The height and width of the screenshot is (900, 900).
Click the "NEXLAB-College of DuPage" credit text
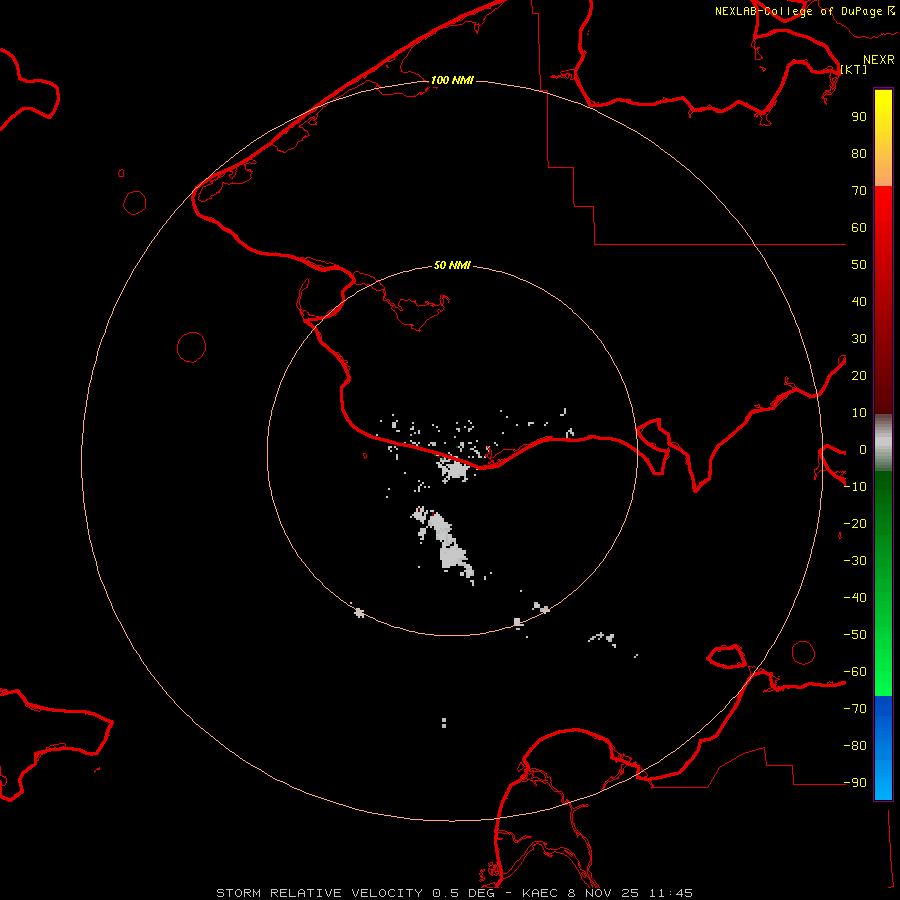point(798,11)
